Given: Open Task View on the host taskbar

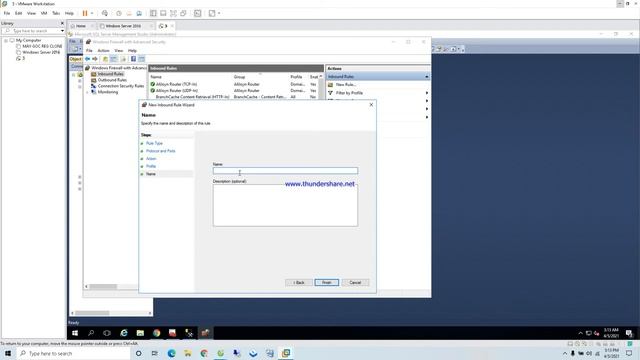Looking at the screenshot, I should coord(155,353).
